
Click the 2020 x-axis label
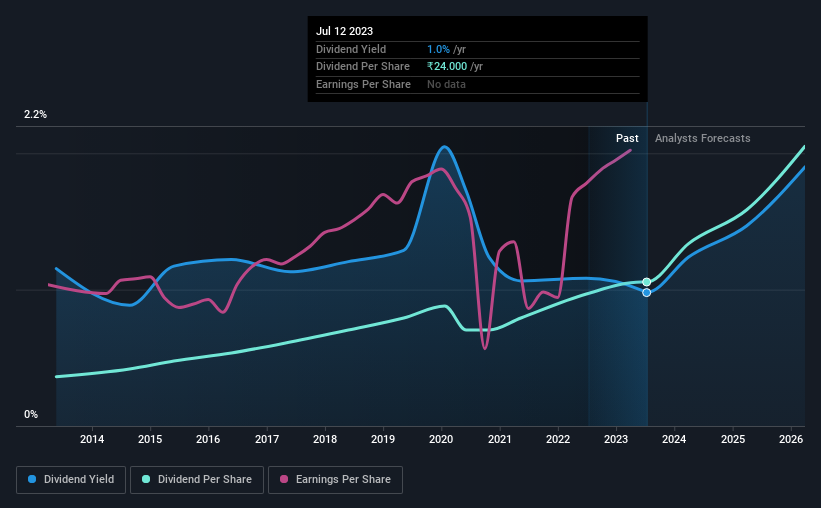click(441, 439)
